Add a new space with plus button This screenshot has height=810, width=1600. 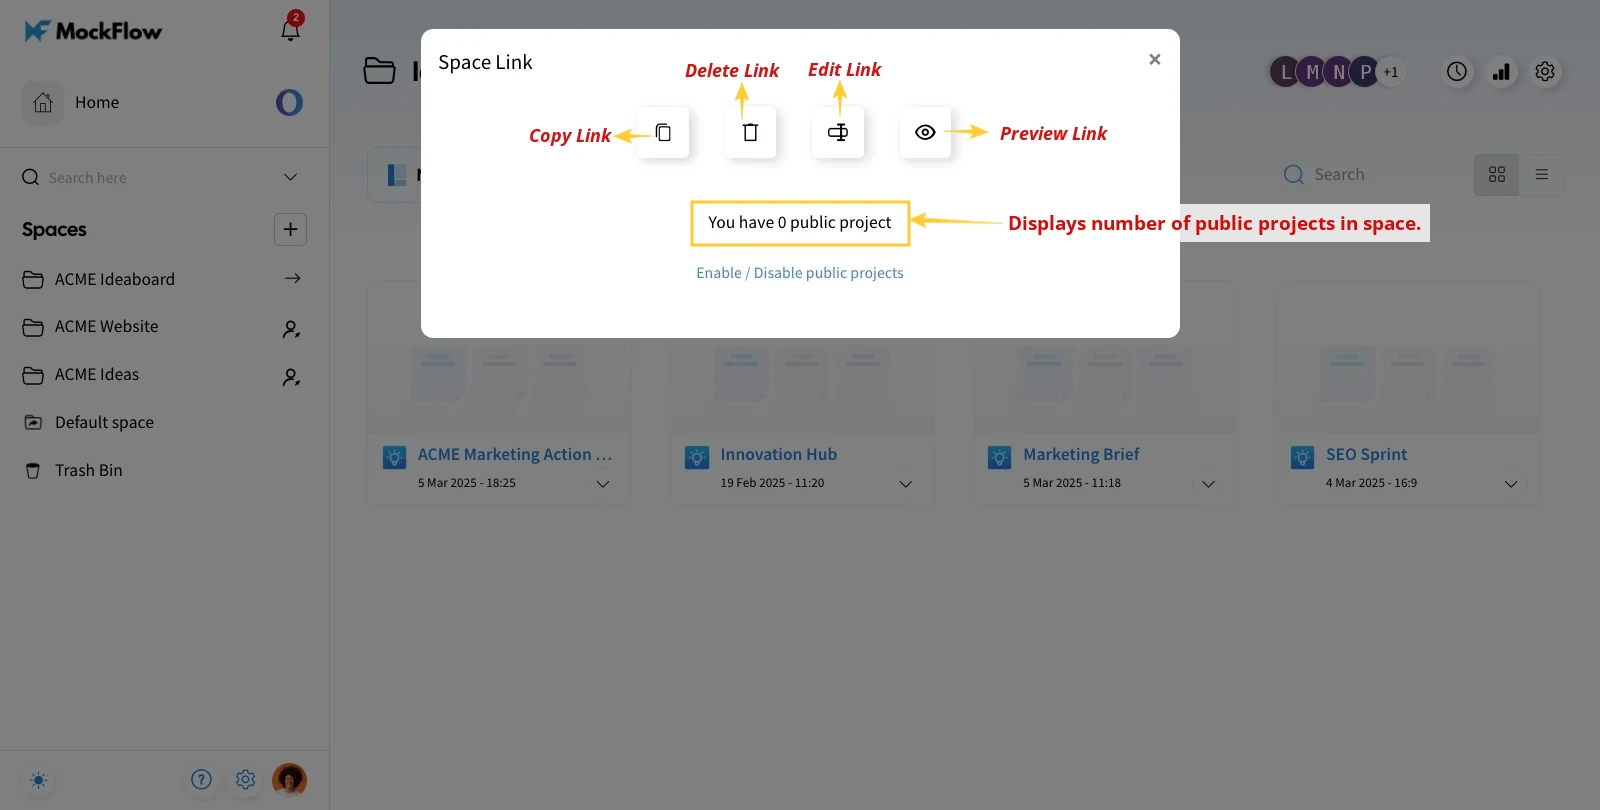pos(290,229)
